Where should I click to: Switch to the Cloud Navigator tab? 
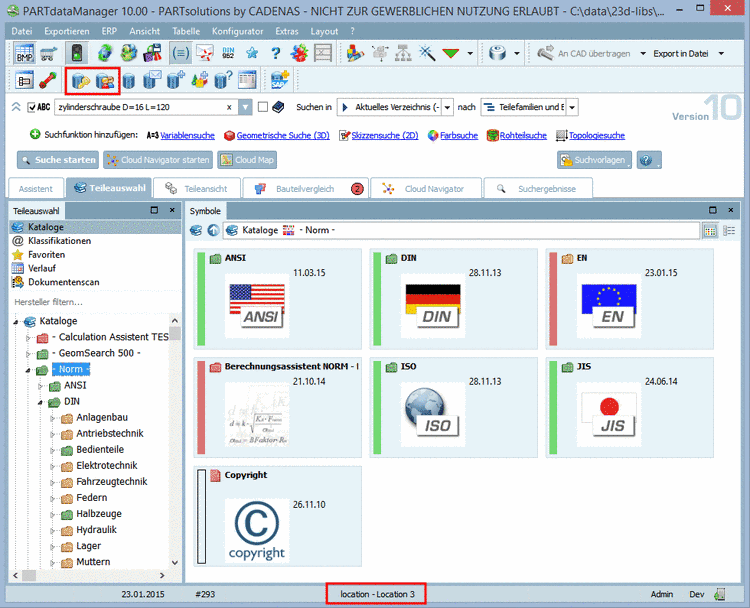pos(426,188)
